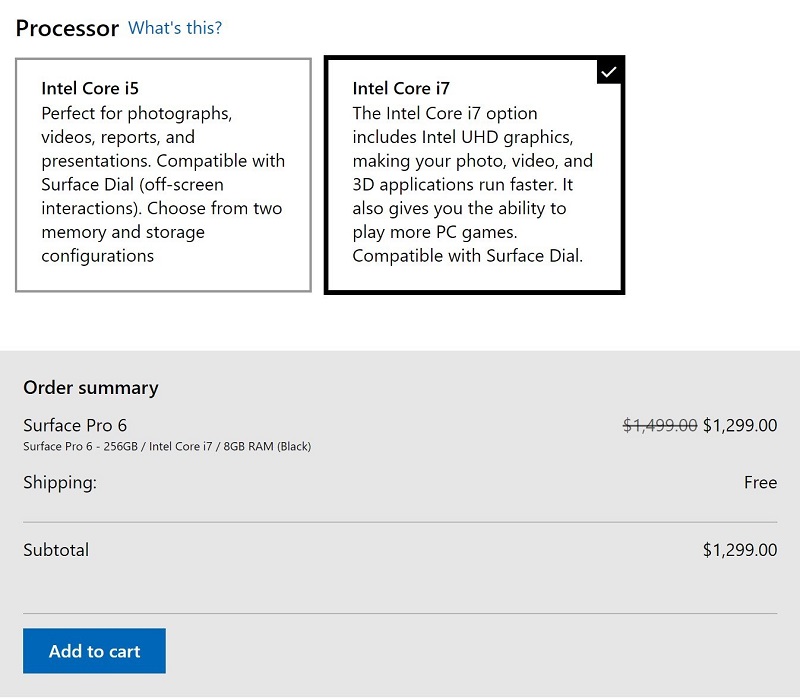This screenshot has width=800, height=699.
Task: Click the Order summary heading
Action: click(91, 388)
